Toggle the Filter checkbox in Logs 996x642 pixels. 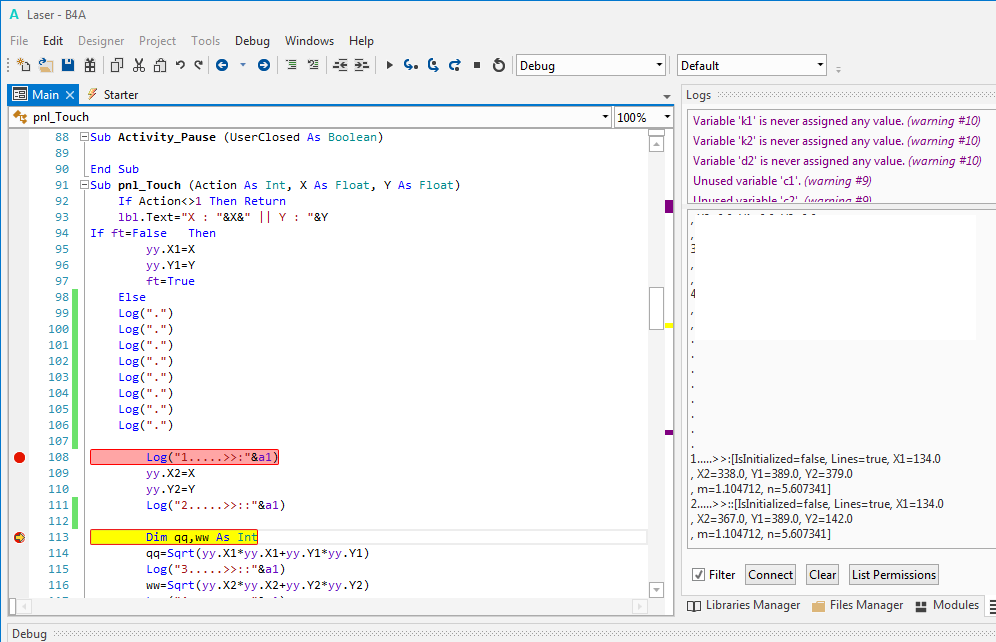click(699, 574)
